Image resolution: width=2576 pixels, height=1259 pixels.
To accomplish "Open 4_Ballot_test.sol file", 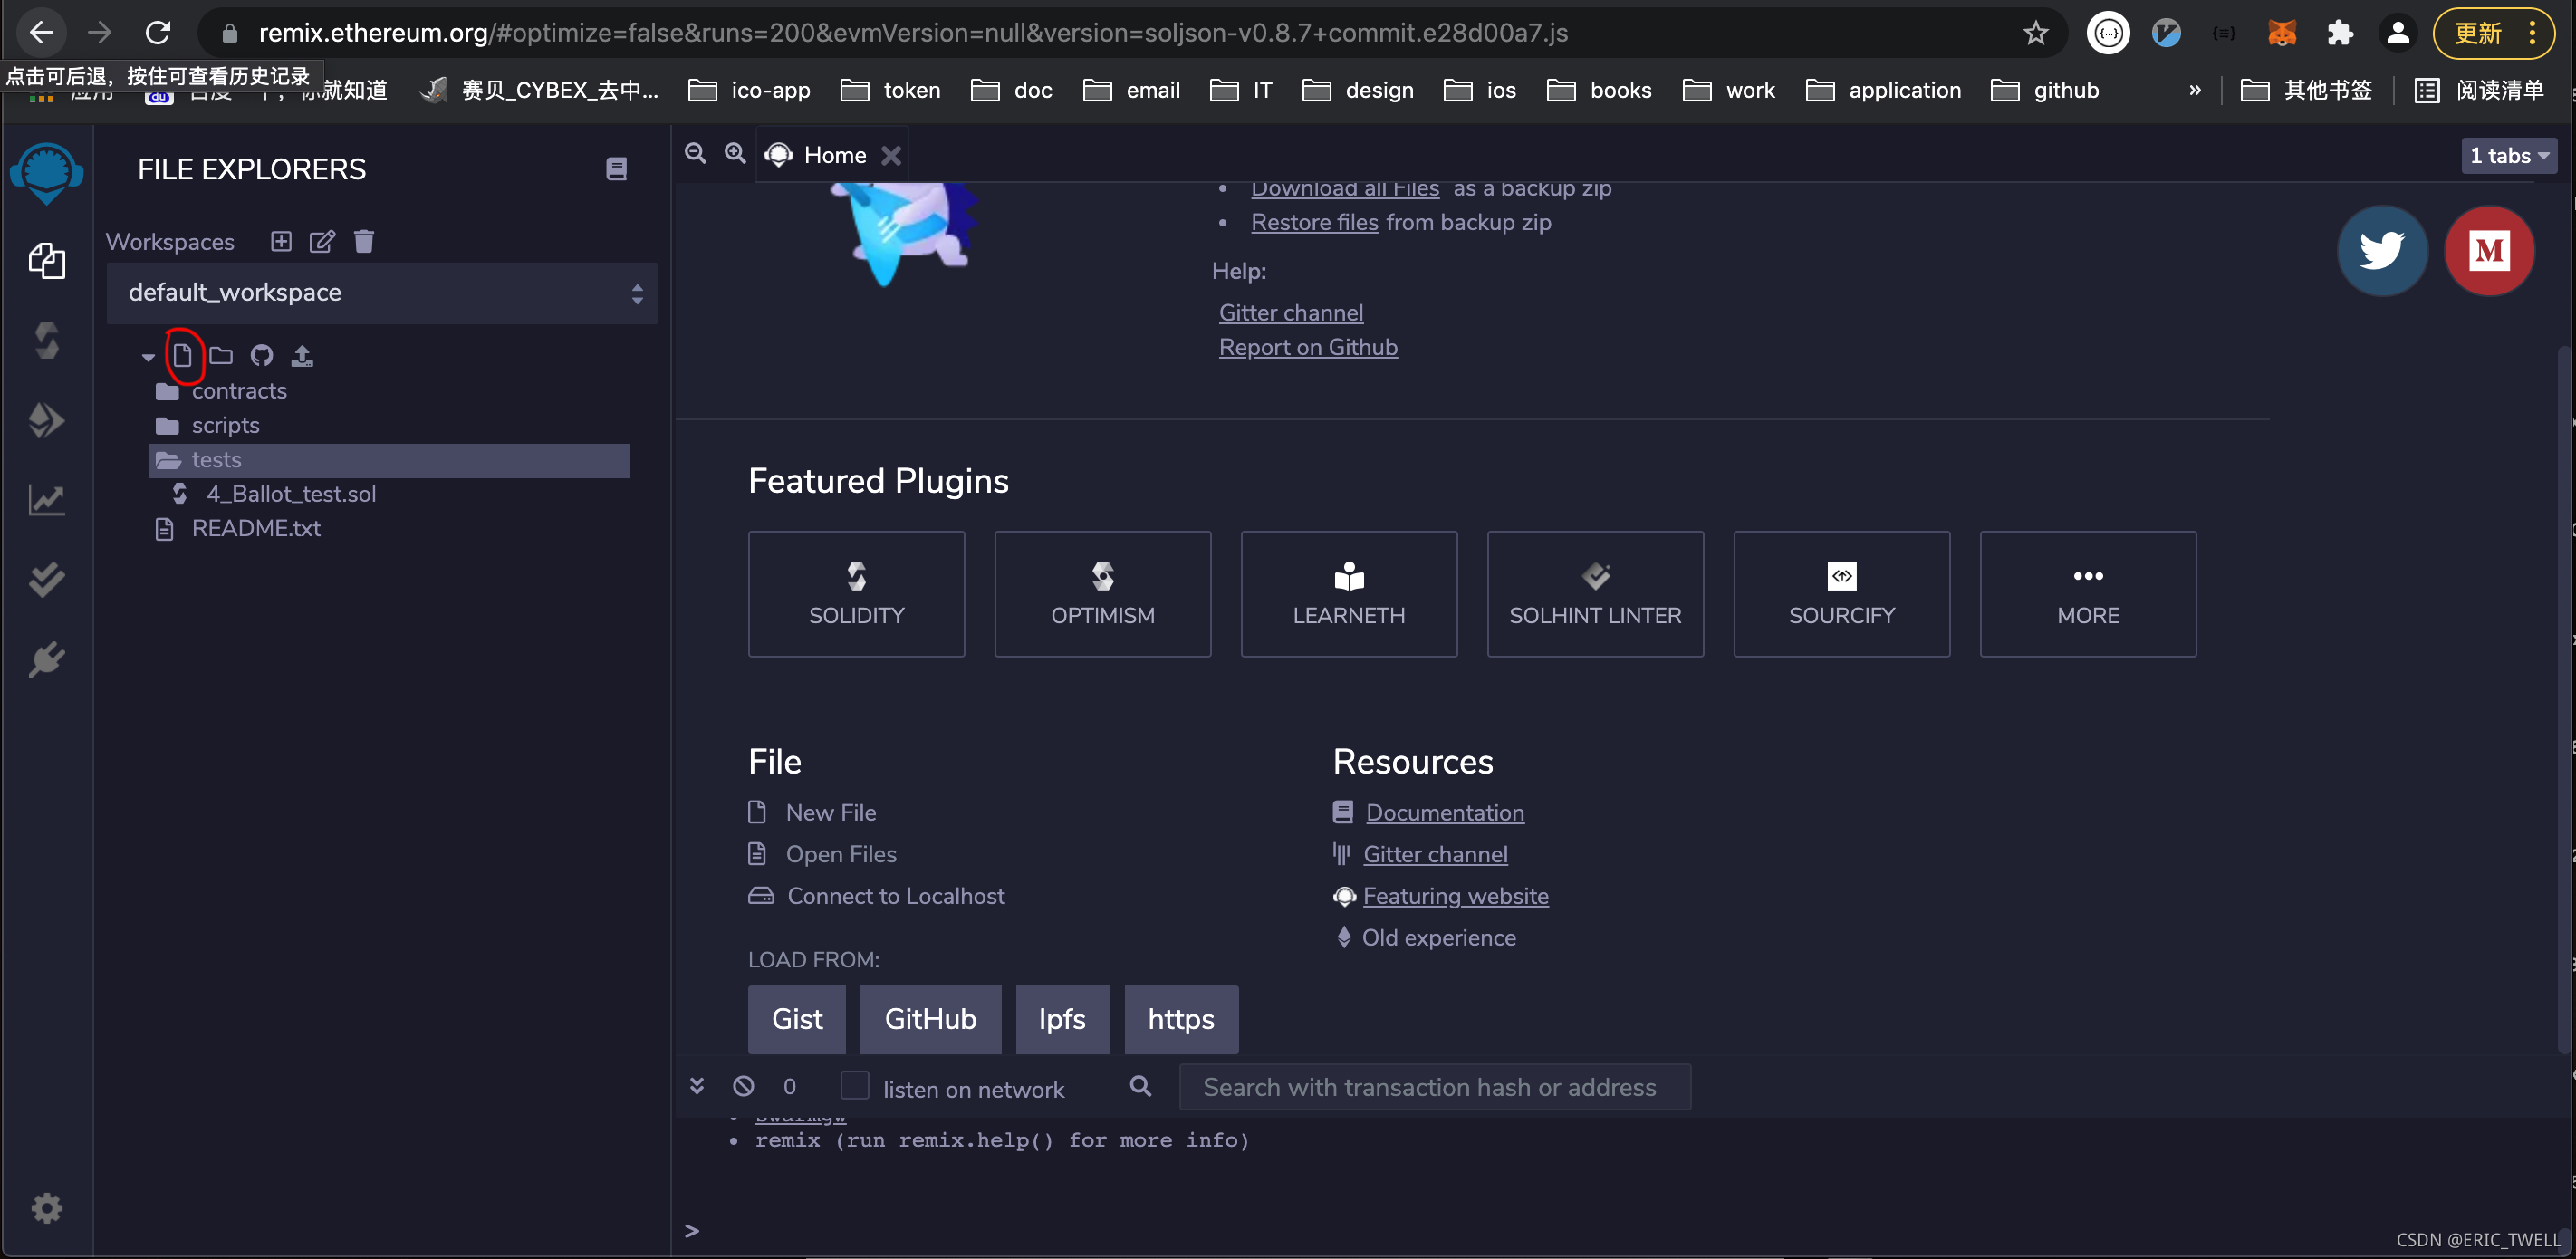I will (290, 494).
